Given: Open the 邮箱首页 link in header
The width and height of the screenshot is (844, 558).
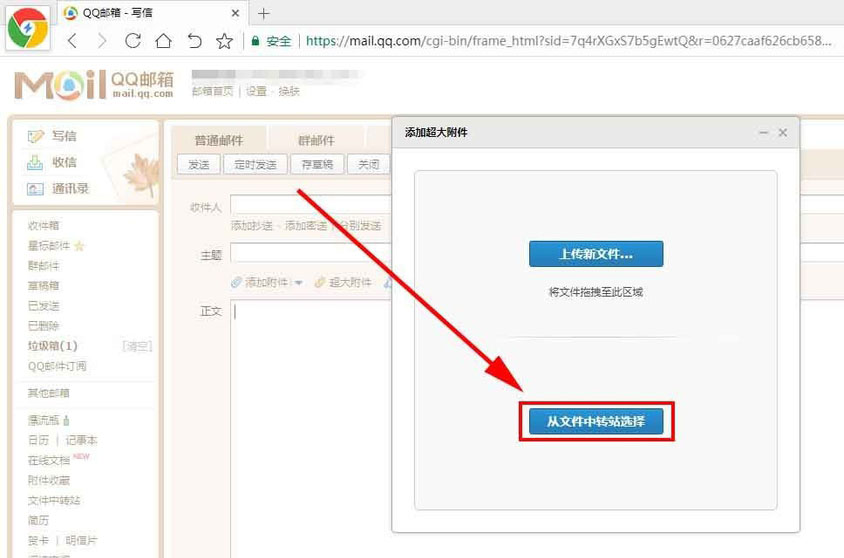Looking at the screenshot, I should coord(213,91).
